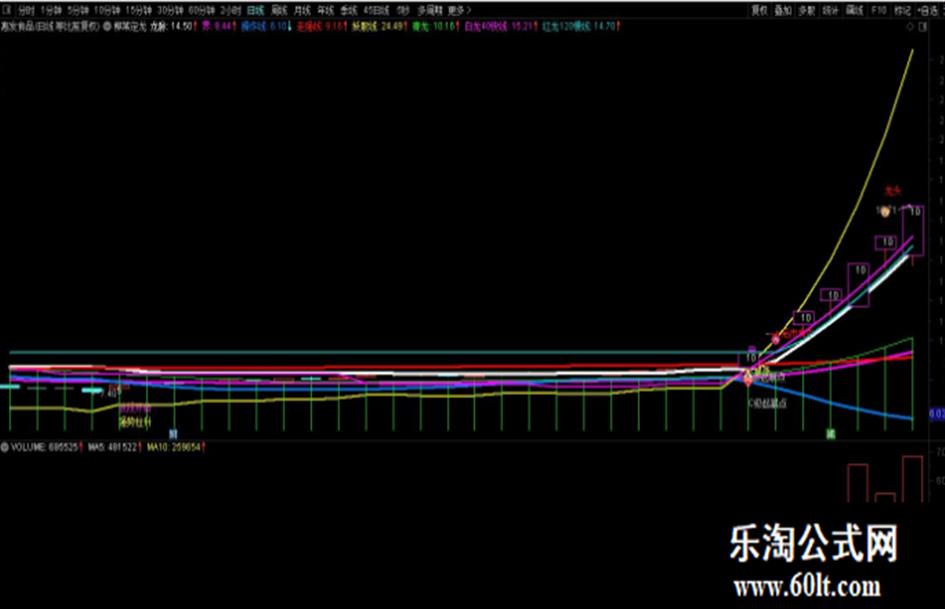Click the VOLUME 695525 readout
The height and width of the screenshot is (609, 945).
[x=45, y=447]
